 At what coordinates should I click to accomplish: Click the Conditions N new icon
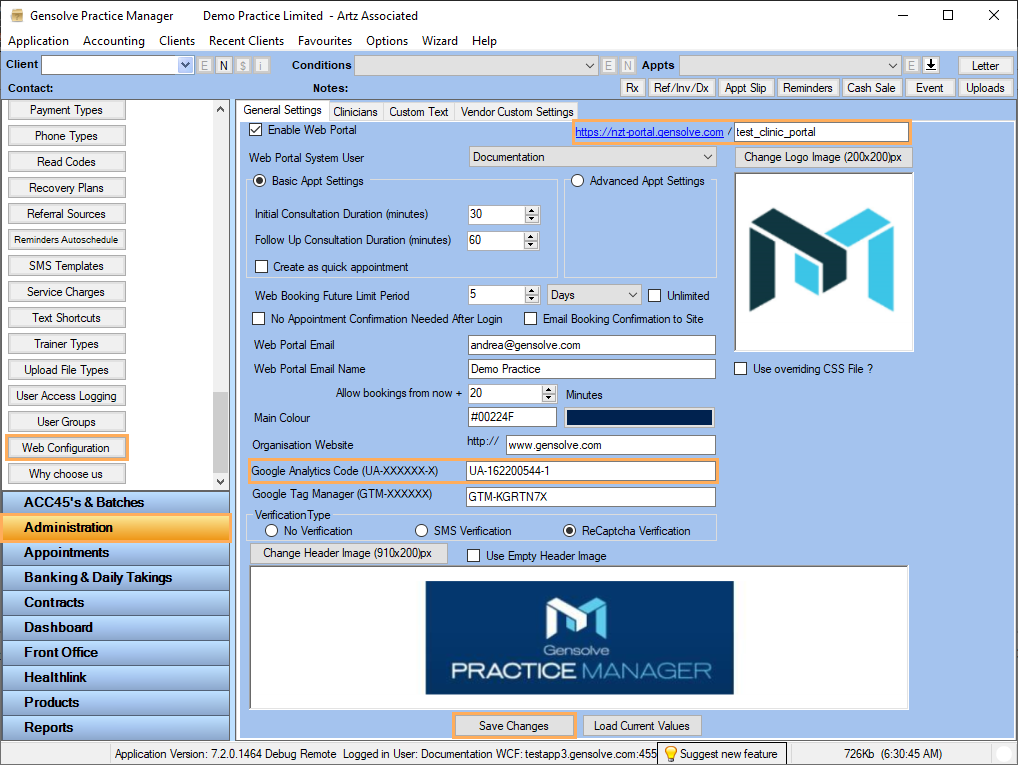pos(627,65)
